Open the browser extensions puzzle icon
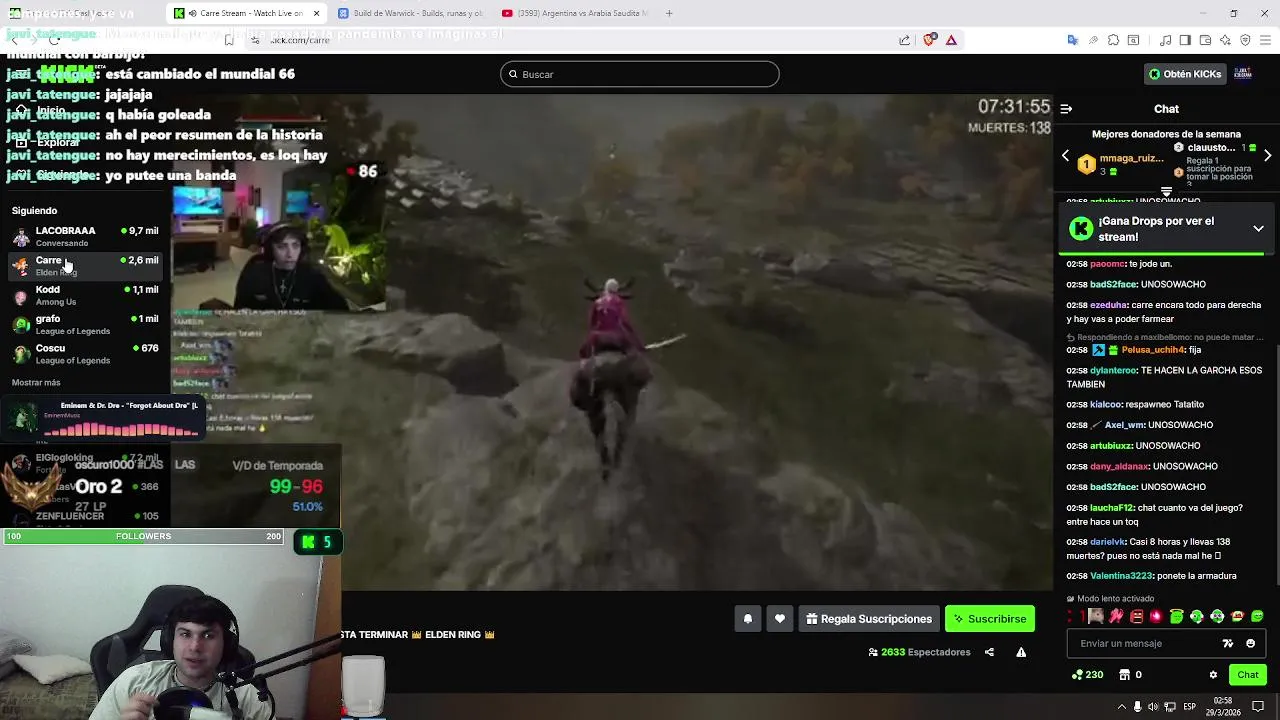1280x720 pixels. pos(1113,40)
